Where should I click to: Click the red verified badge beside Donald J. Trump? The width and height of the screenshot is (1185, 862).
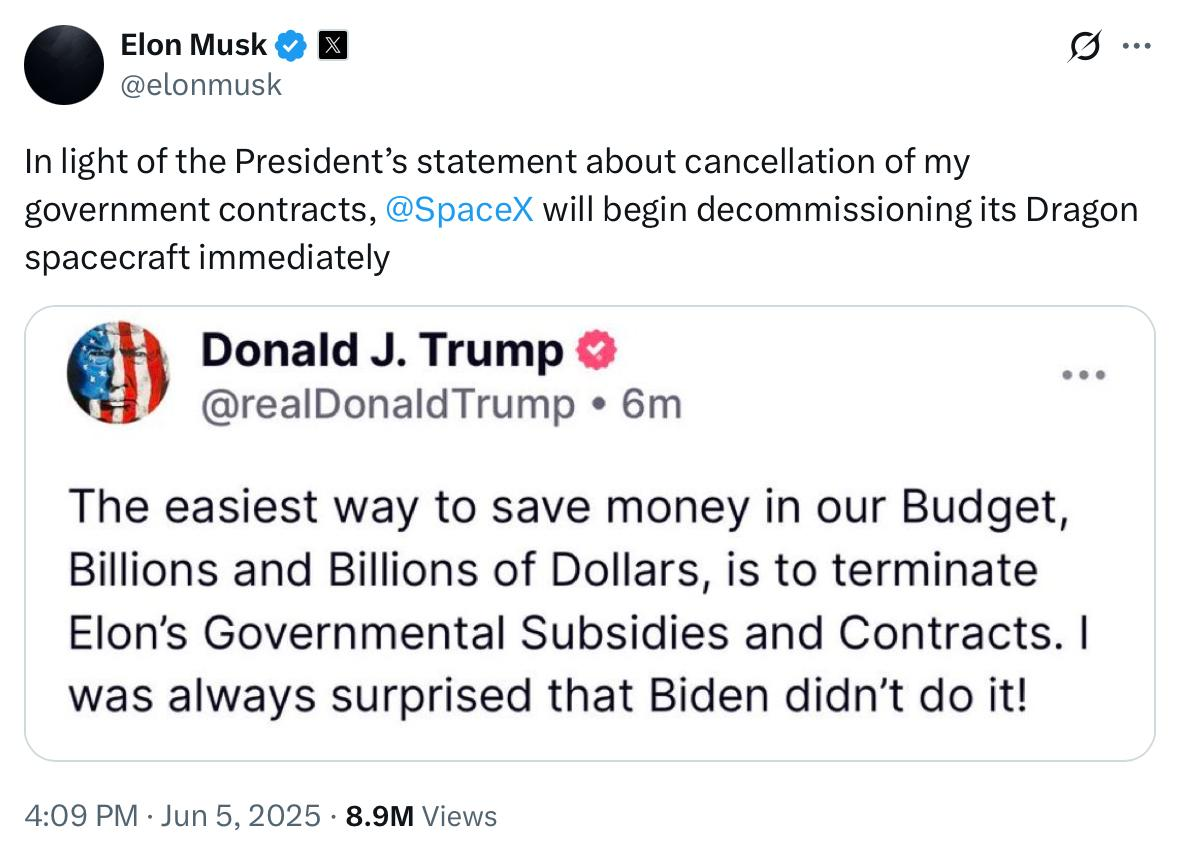pyautogui.click(x=596, y=350)
